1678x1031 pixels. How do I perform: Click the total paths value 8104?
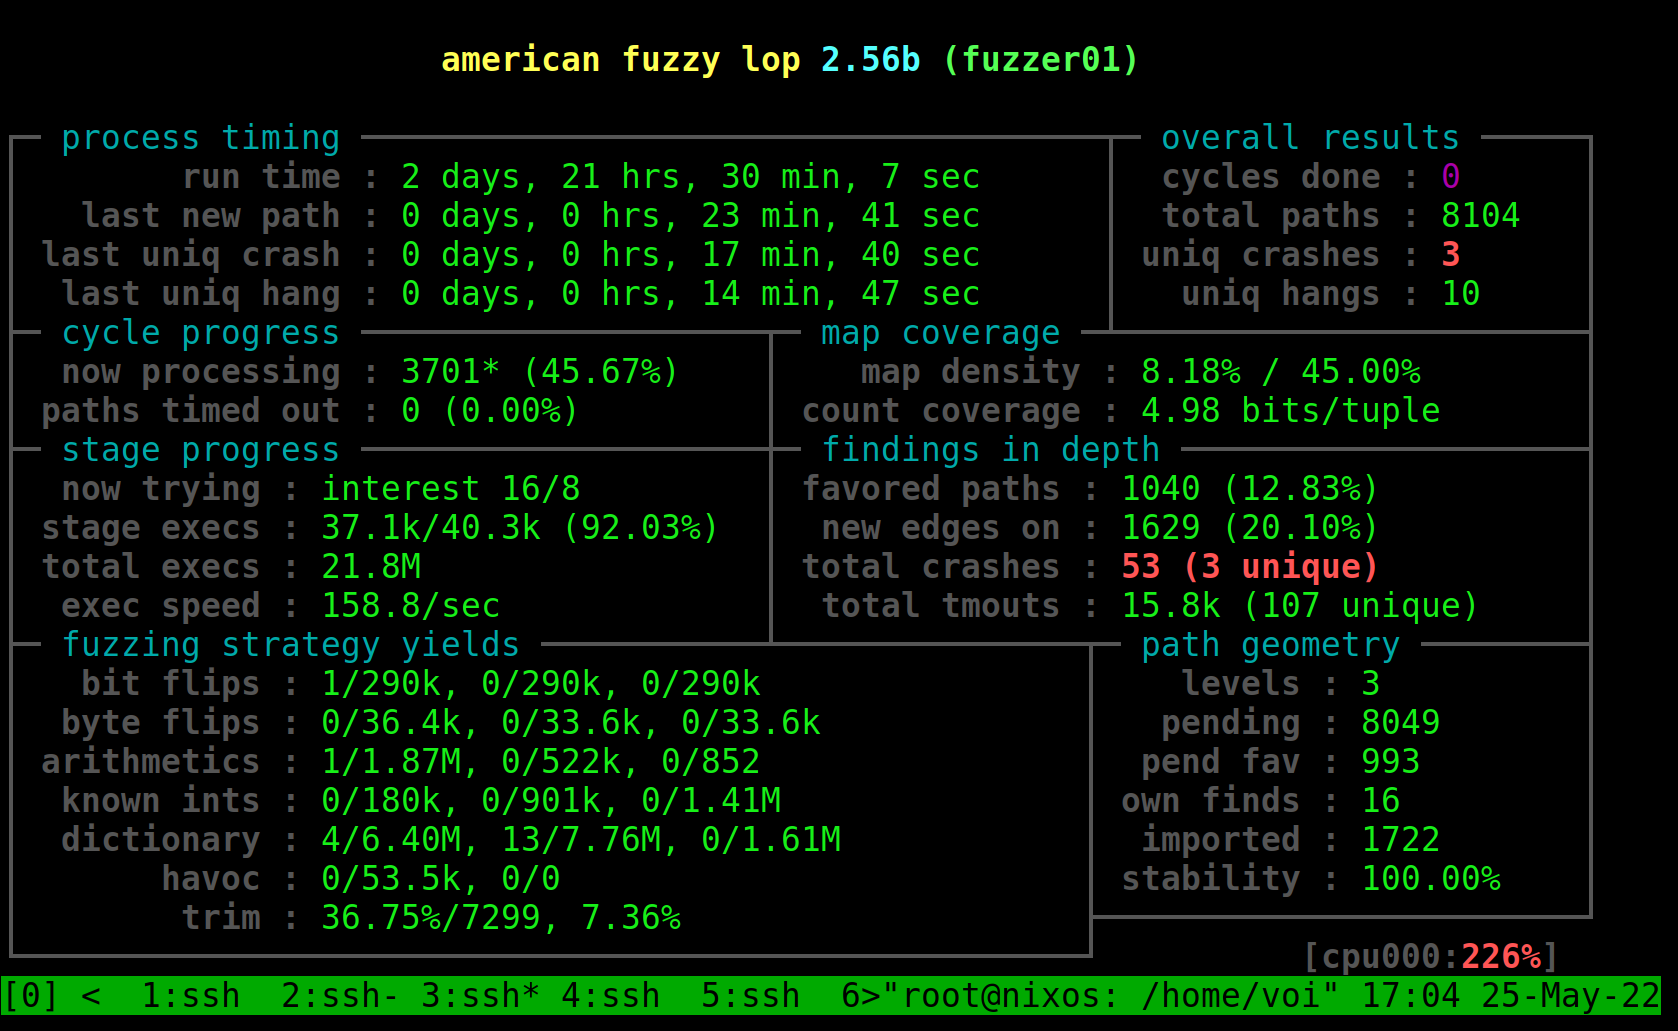pyautogui.click(x=1480, y=216)
